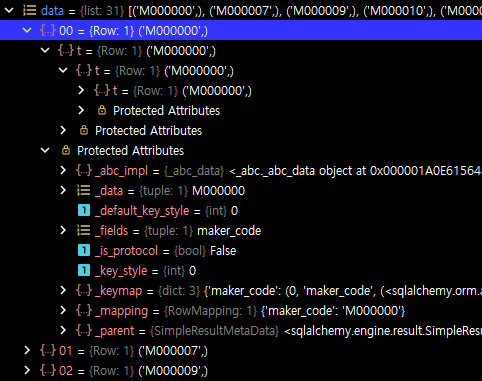Expand the _mapping RowMapping node
The width and height of the screenshot is (482, 381).
click(x=63, y=310)
